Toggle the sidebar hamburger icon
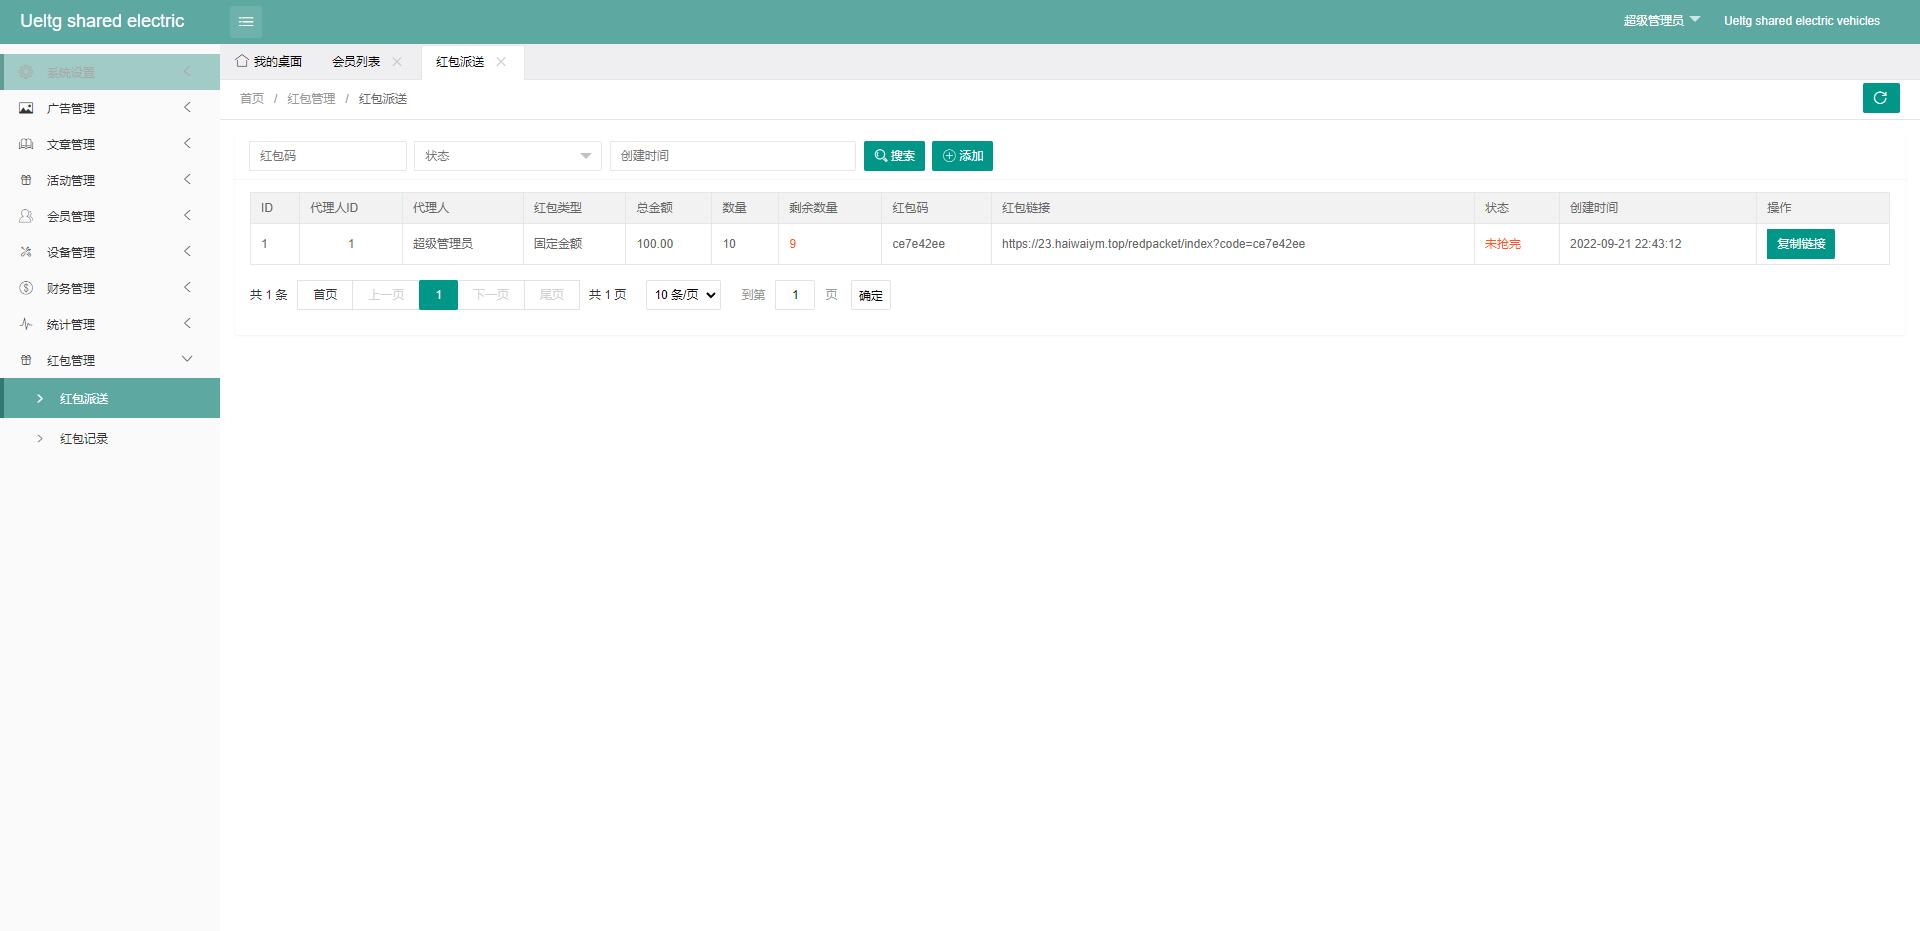The width and height of the screenshot is (1920, 931). coord(246,21)
